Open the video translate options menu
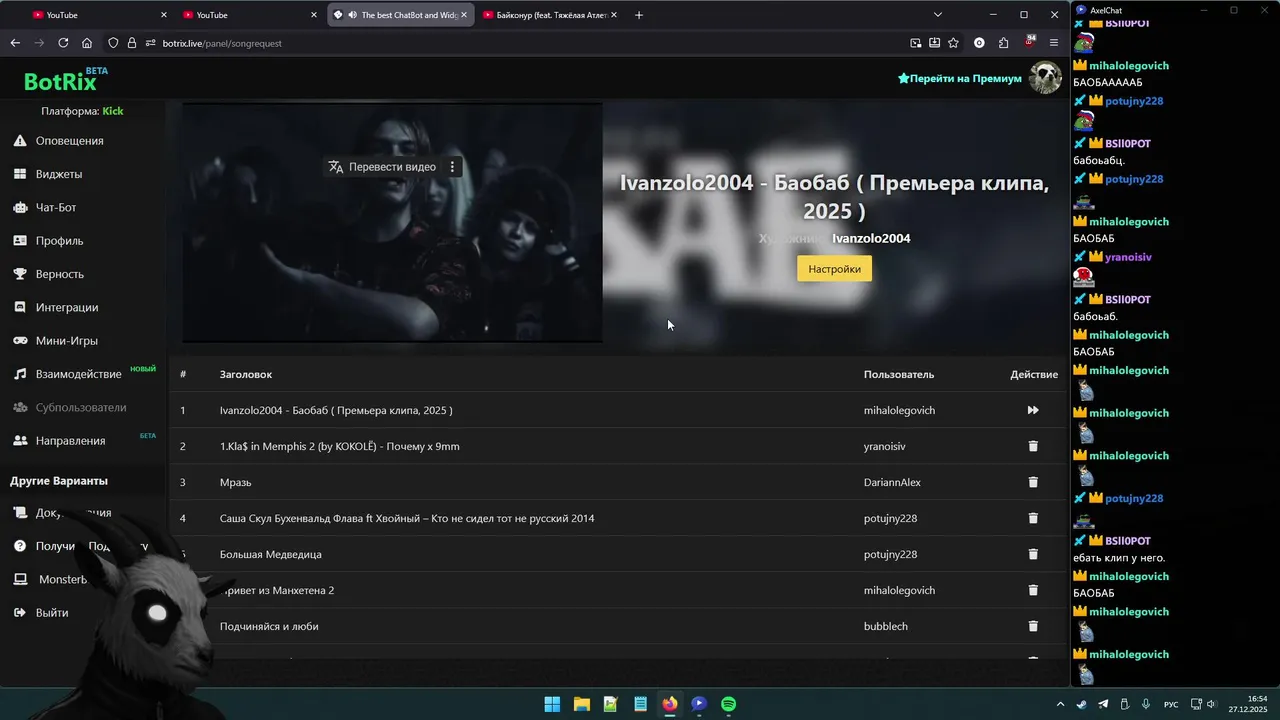 452,167
